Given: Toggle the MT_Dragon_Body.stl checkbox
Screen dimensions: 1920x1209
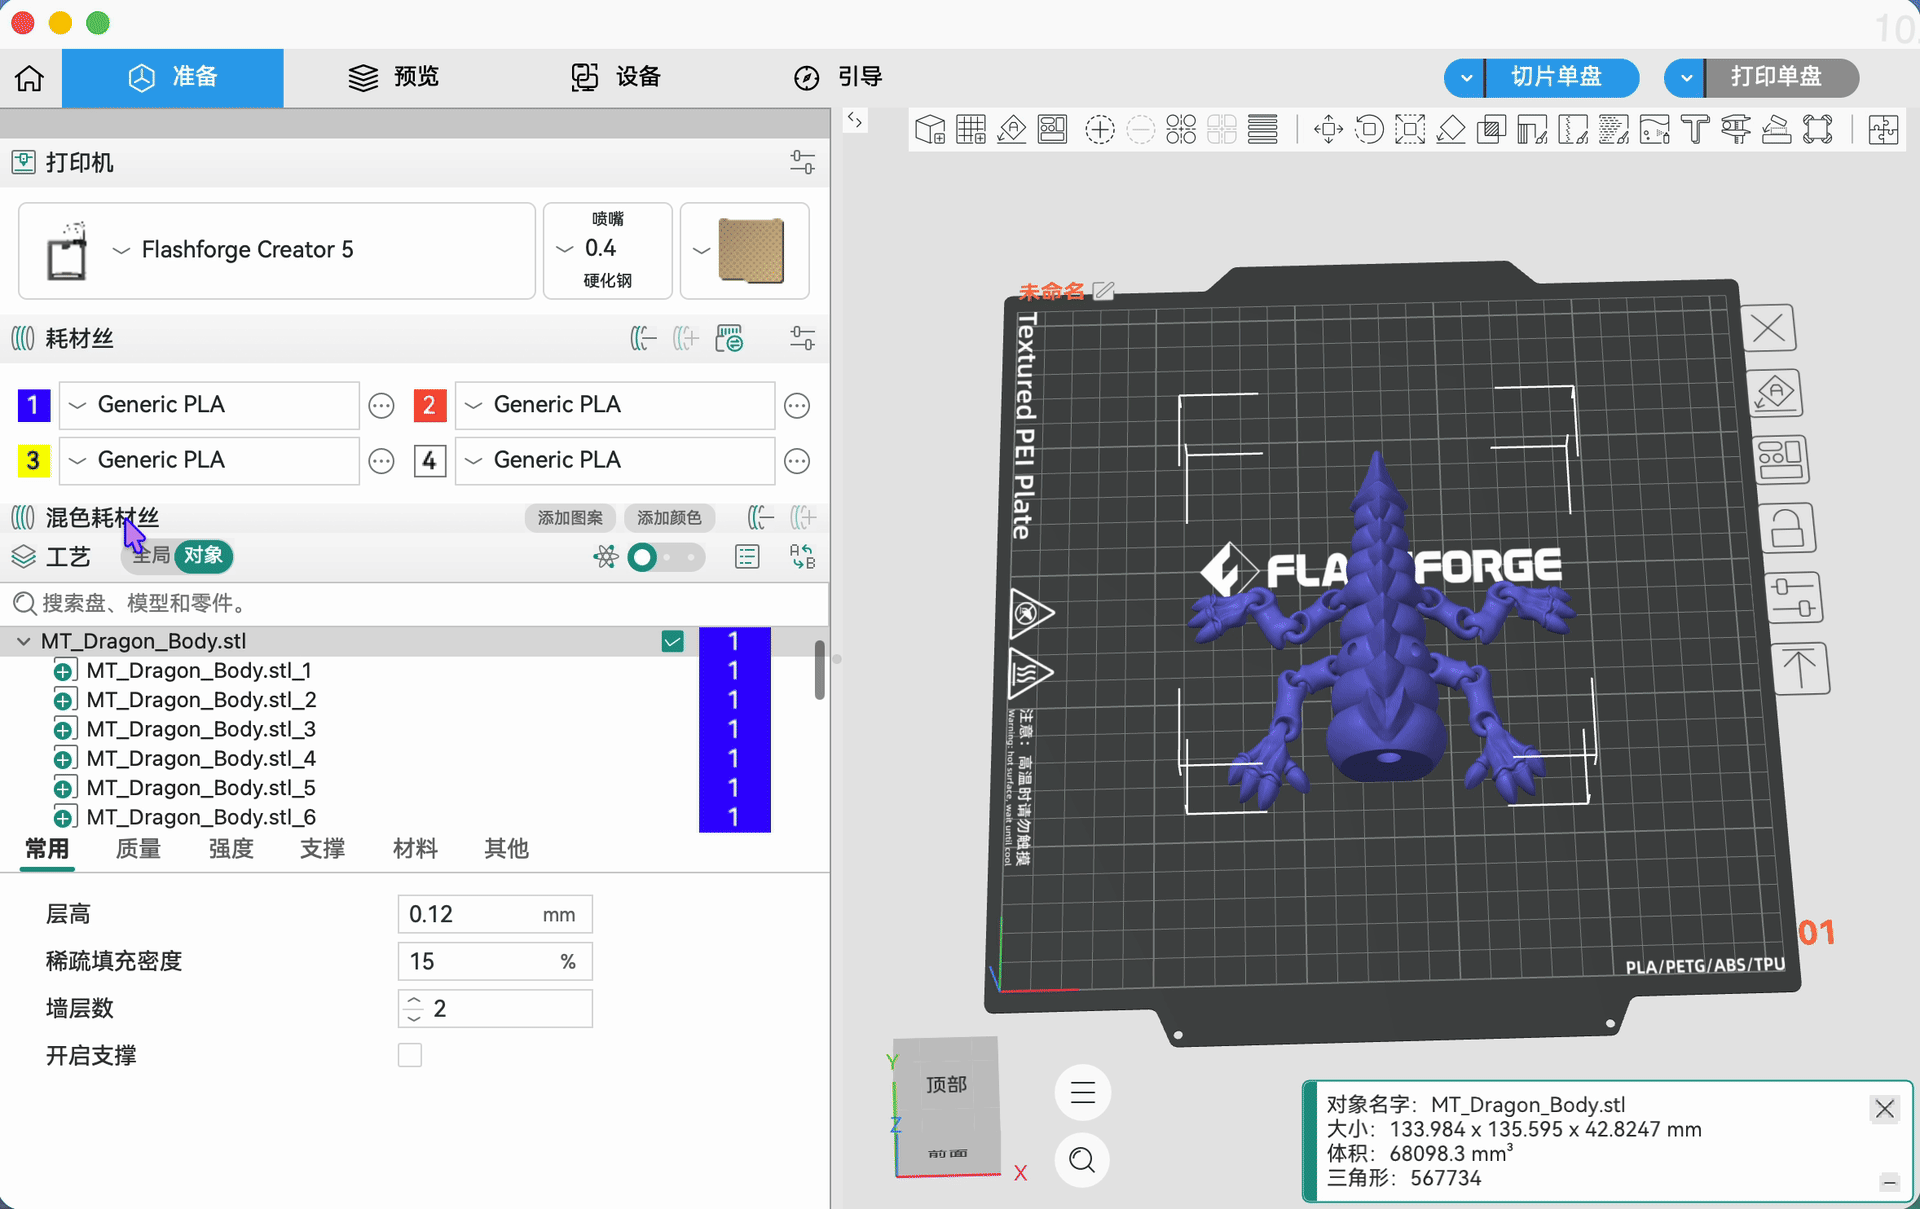Looking at the screenshot, I should [x=672, y=642].
